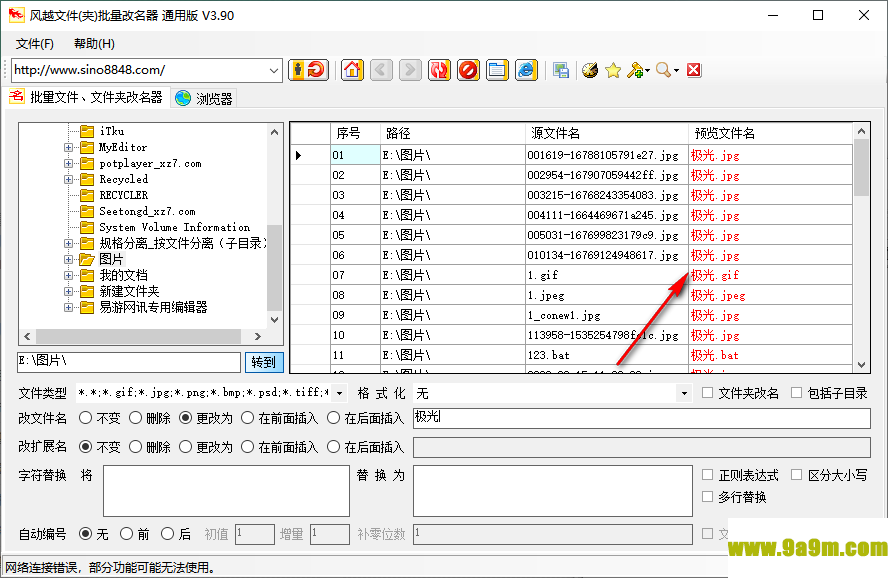
Task: Enable the 文件夹改名 checkbox
Action: tap(707, 392)
